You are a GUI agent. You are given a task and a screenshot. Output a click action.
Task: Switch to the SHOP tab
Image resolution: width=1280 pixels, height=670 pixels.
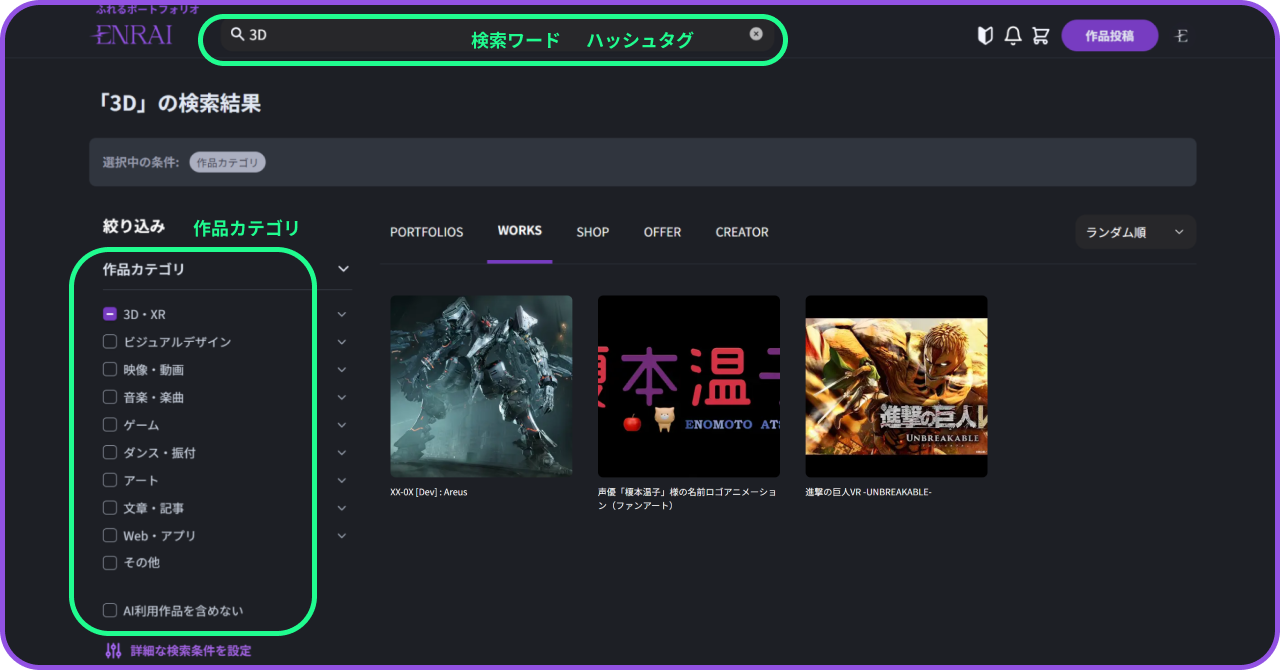[x=592, y=232]
